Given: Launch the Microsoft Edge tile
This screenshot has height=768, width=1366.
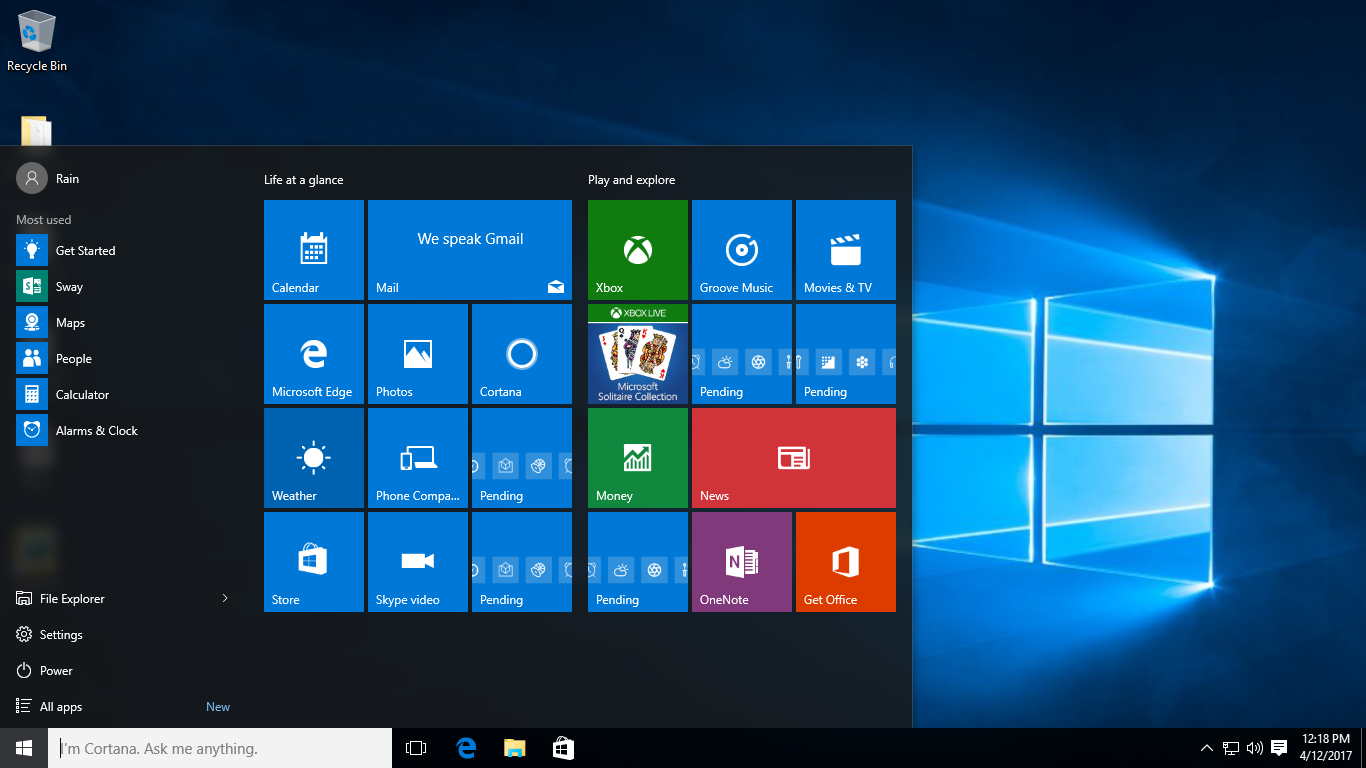Looking at the screenshot, I should 314,354.
